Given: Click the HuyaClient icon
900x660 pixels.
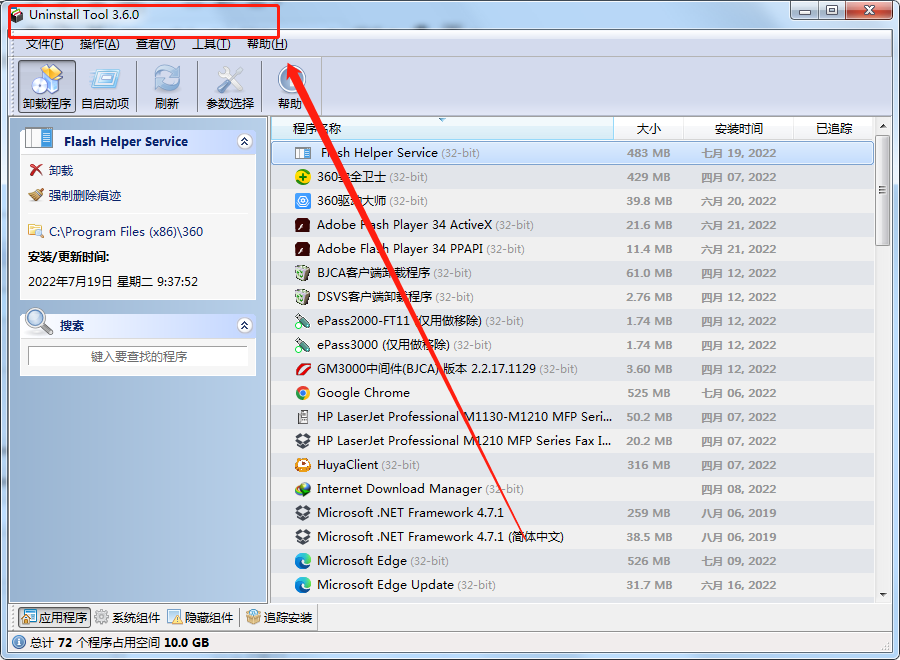Looking at the screenshot, I should [x=302, y=465].
